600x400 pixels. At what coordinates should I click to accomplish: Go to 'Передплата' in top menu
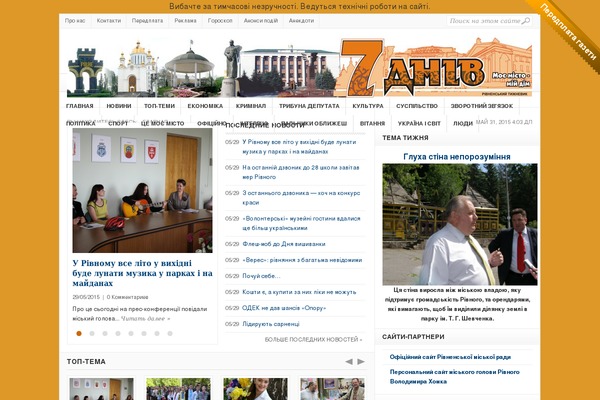[x=147, y=21]
